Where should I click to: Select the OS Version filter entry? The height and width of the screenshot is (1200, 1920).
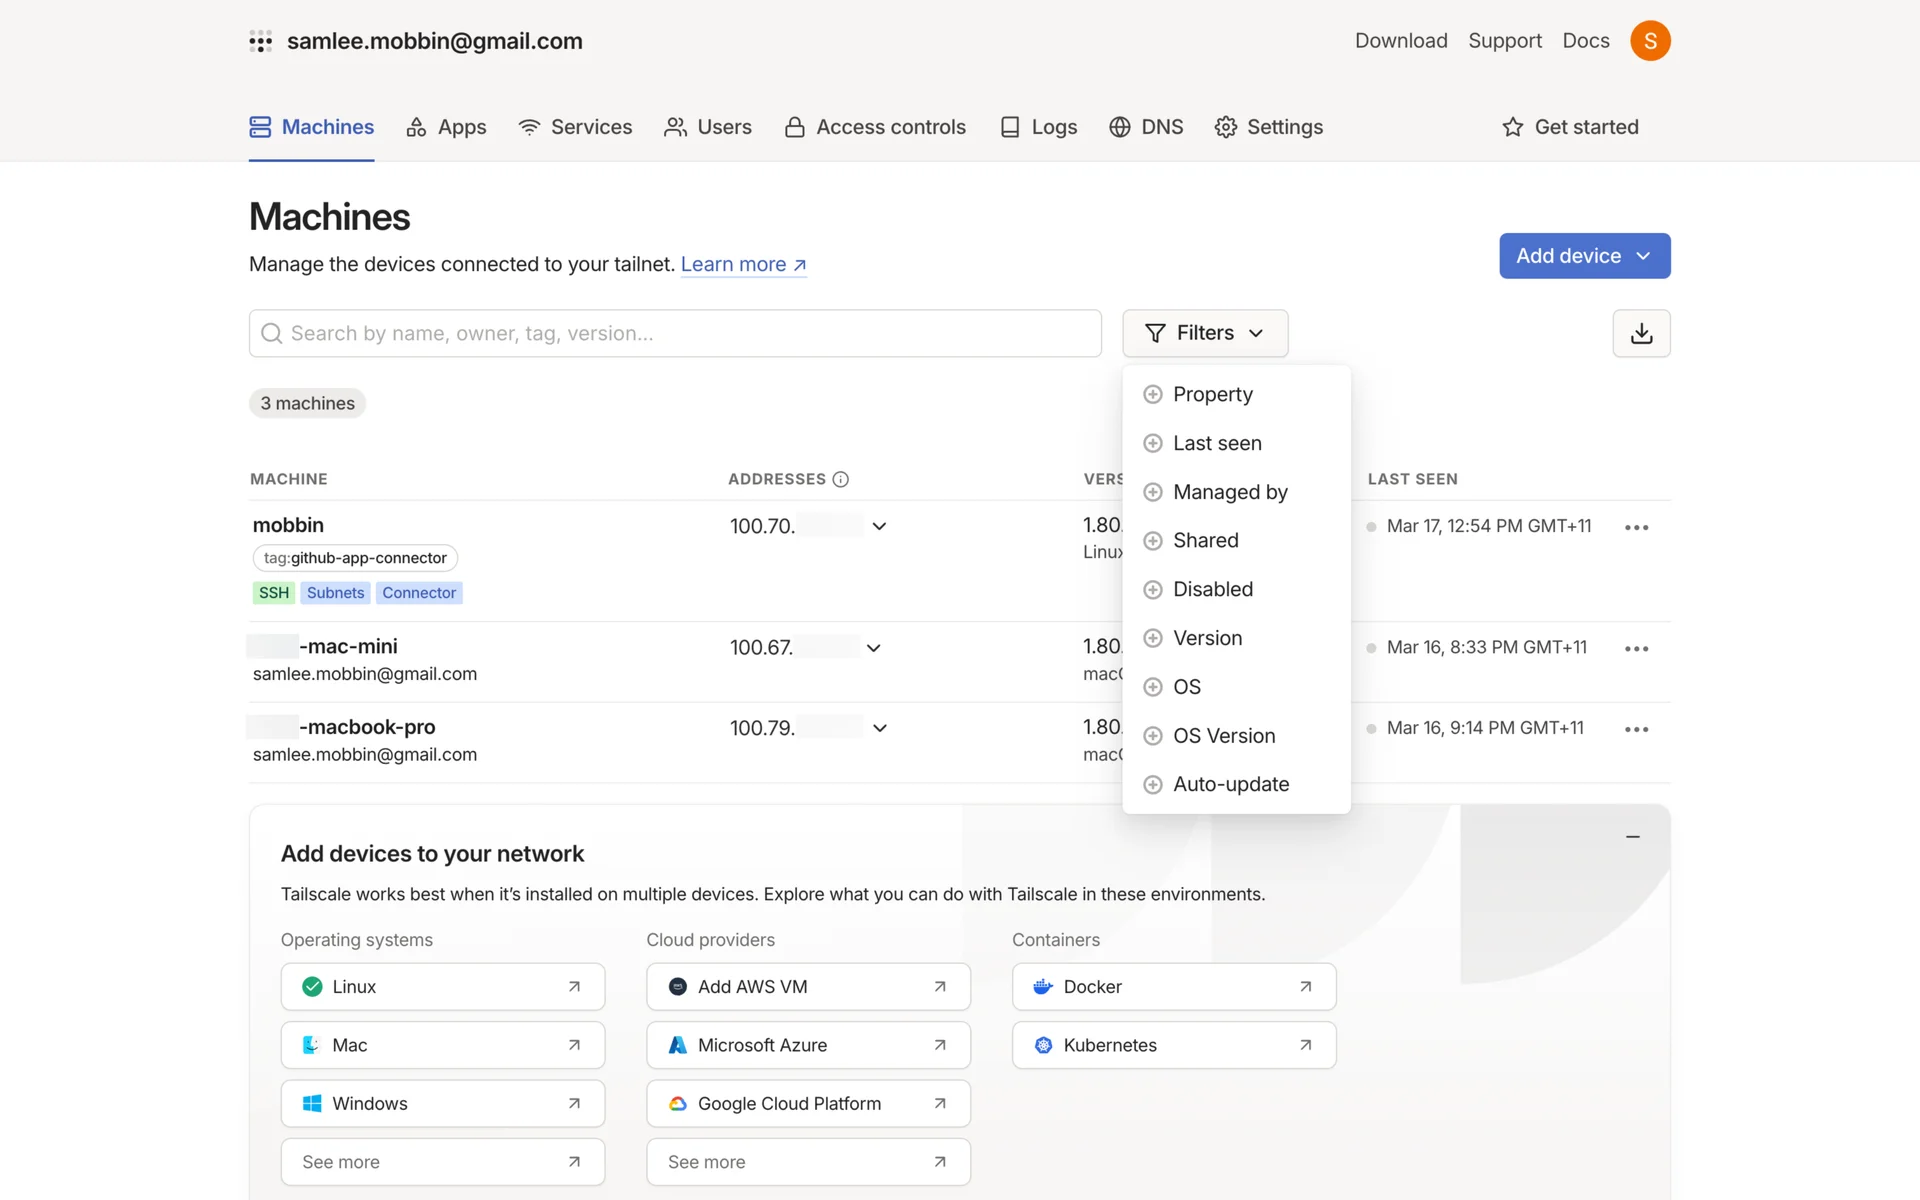coord(1223,736)
